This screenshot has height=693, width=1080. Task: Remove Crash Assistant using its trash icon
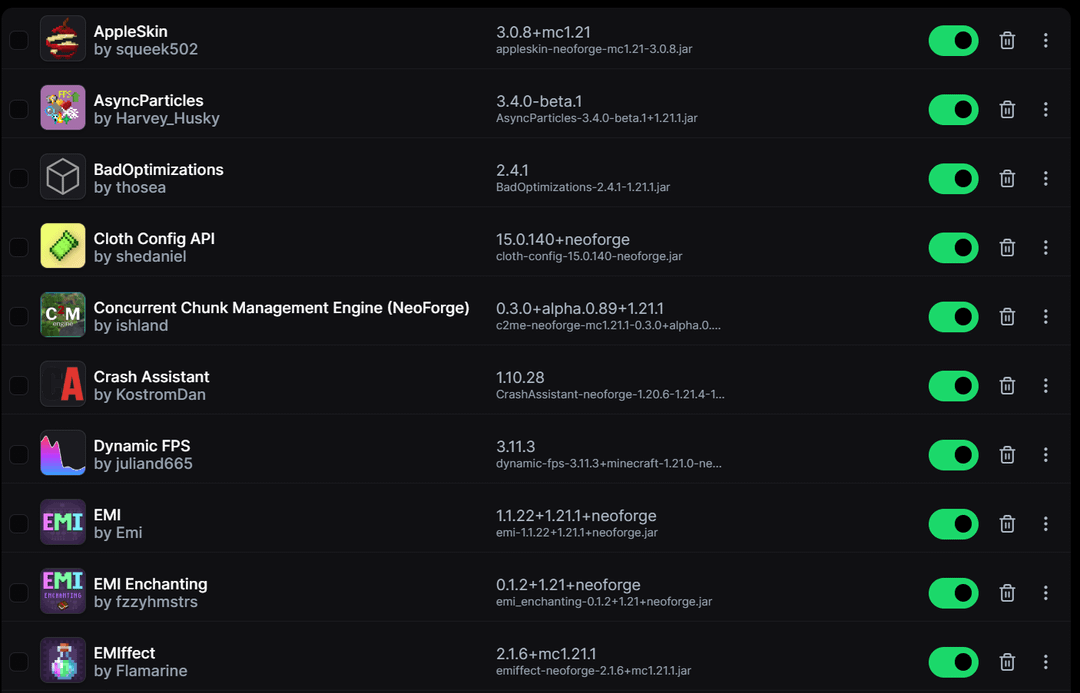(x=1007, y=385)
